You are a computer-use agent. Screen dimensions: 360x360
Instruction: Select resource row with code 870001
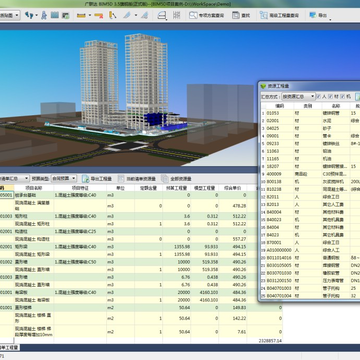click(310, 242)
